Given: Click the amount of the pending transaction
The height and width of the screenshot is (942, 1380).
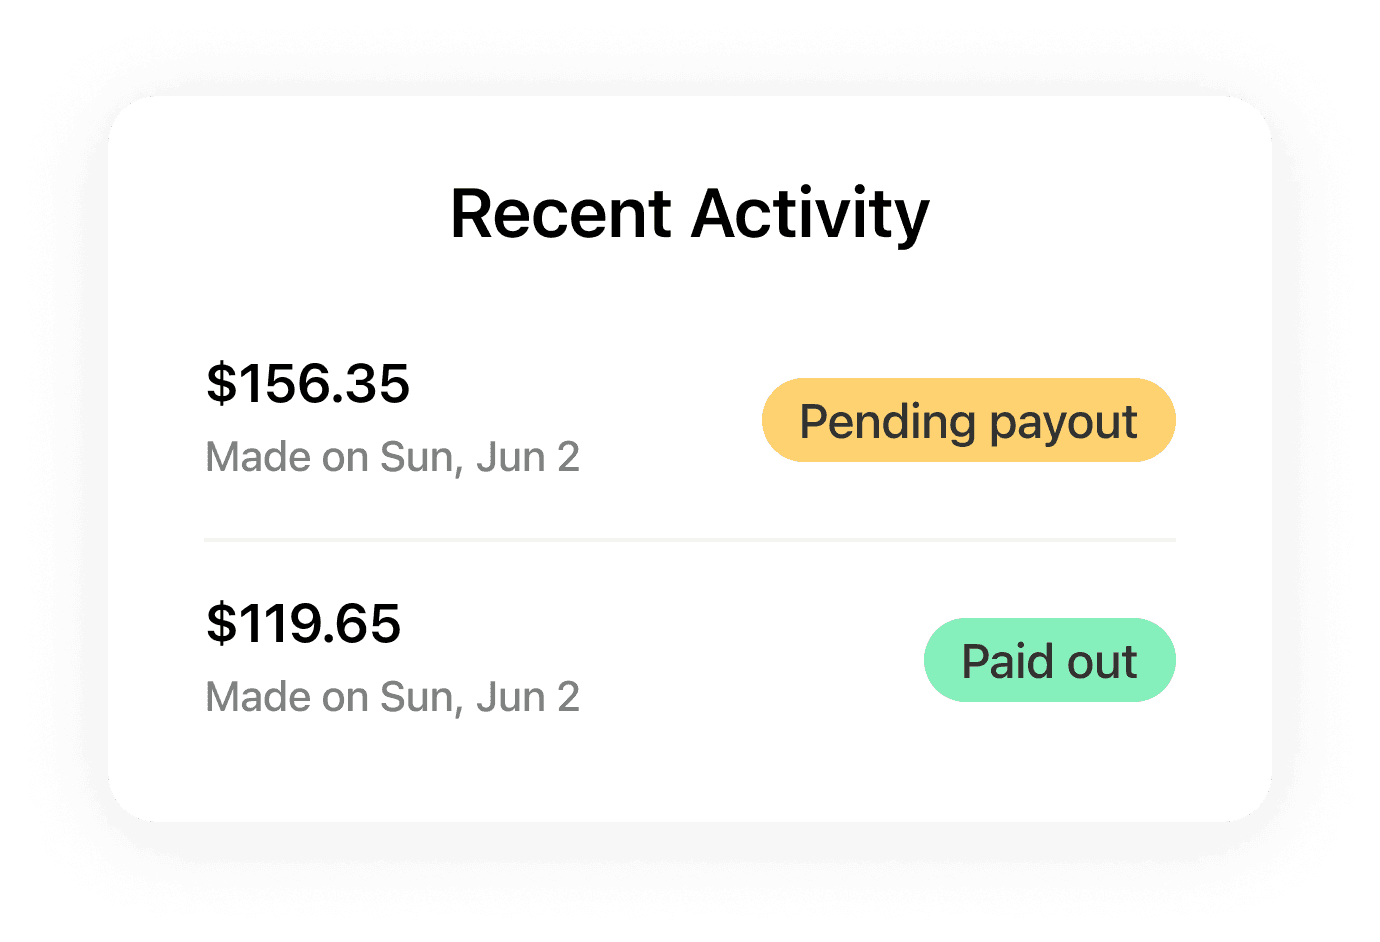Looking at the screenshot, I should [308, 384].
